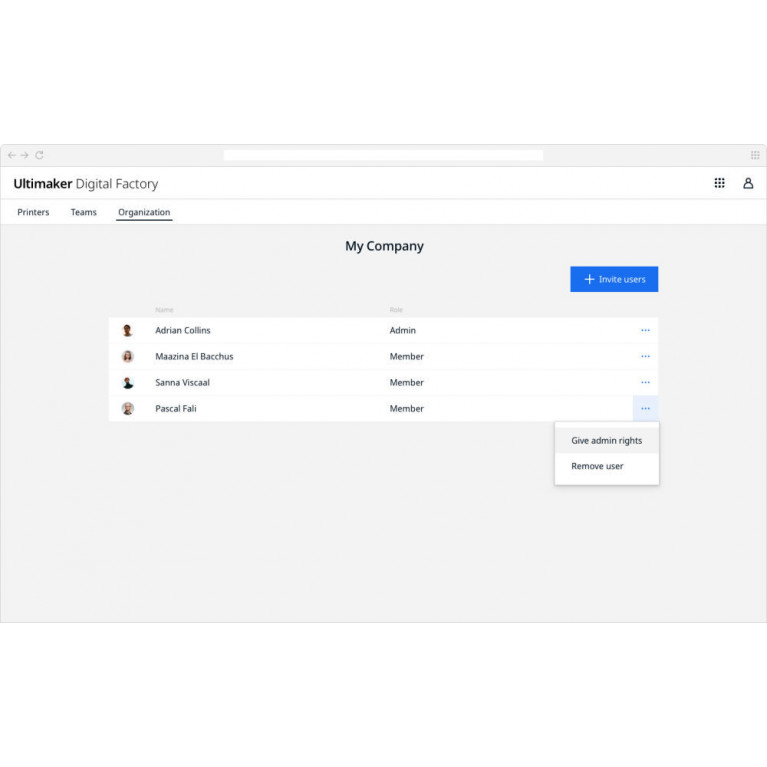The width and height of the screenshot is (767, 767).
Task: Select the Organization tab
Action: pyautogui.click(x=144, y=212)
